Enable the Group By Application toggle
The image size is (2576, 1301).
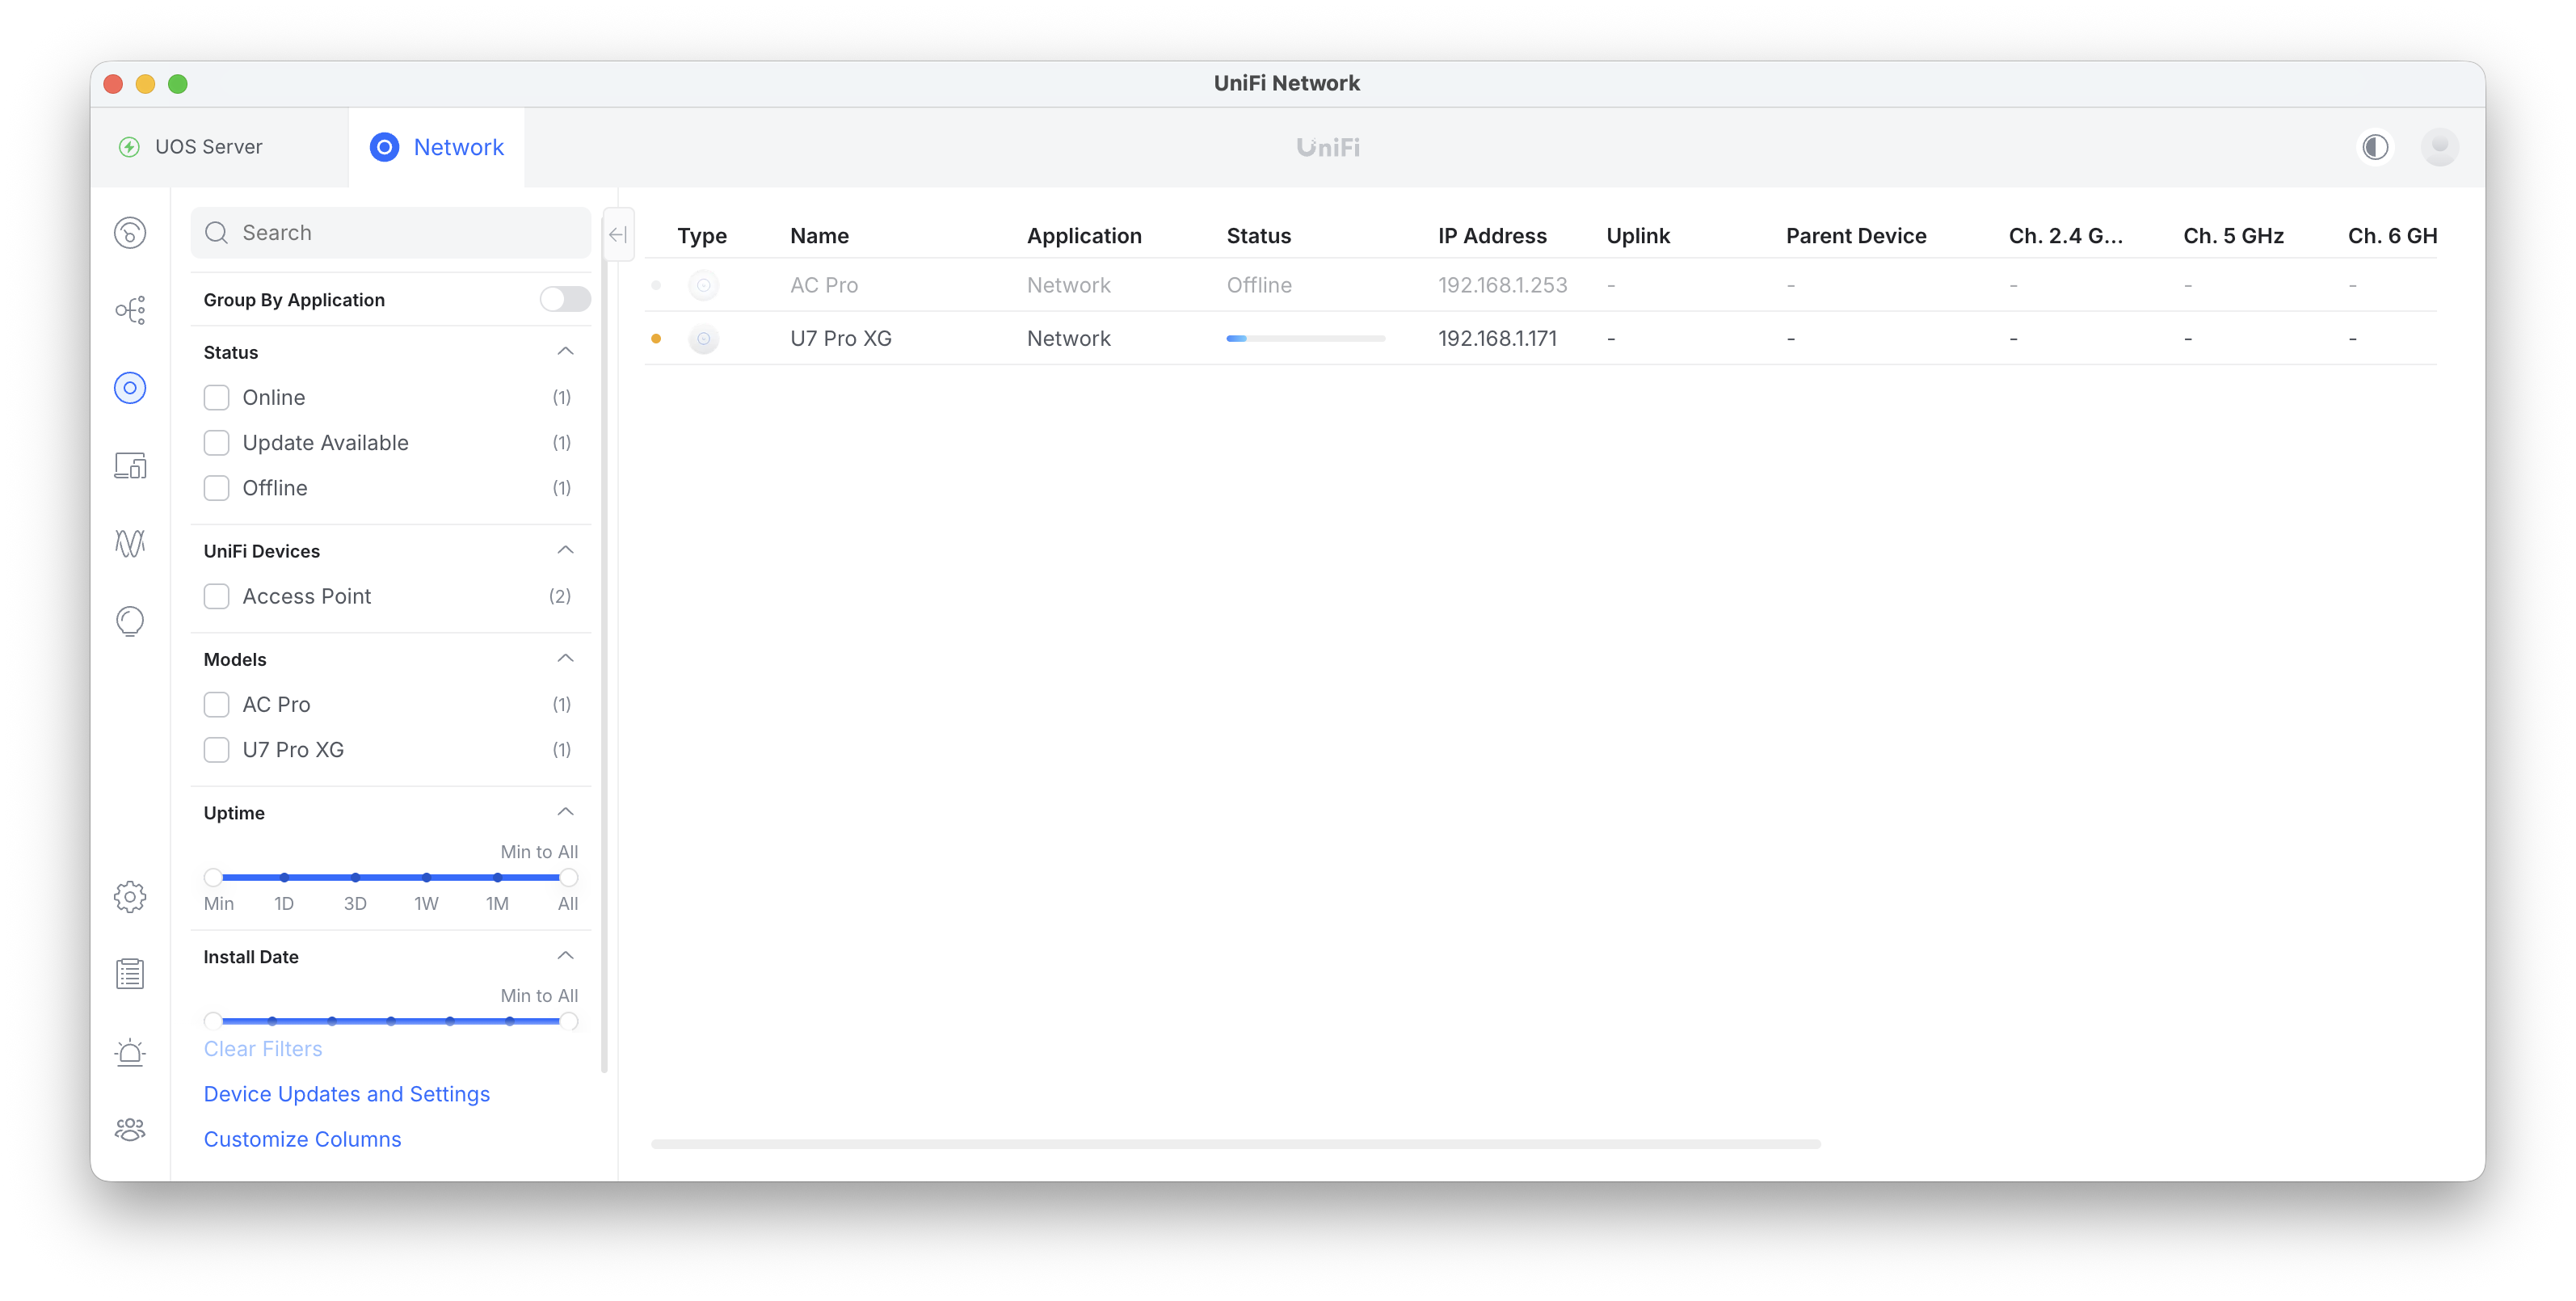565,299
